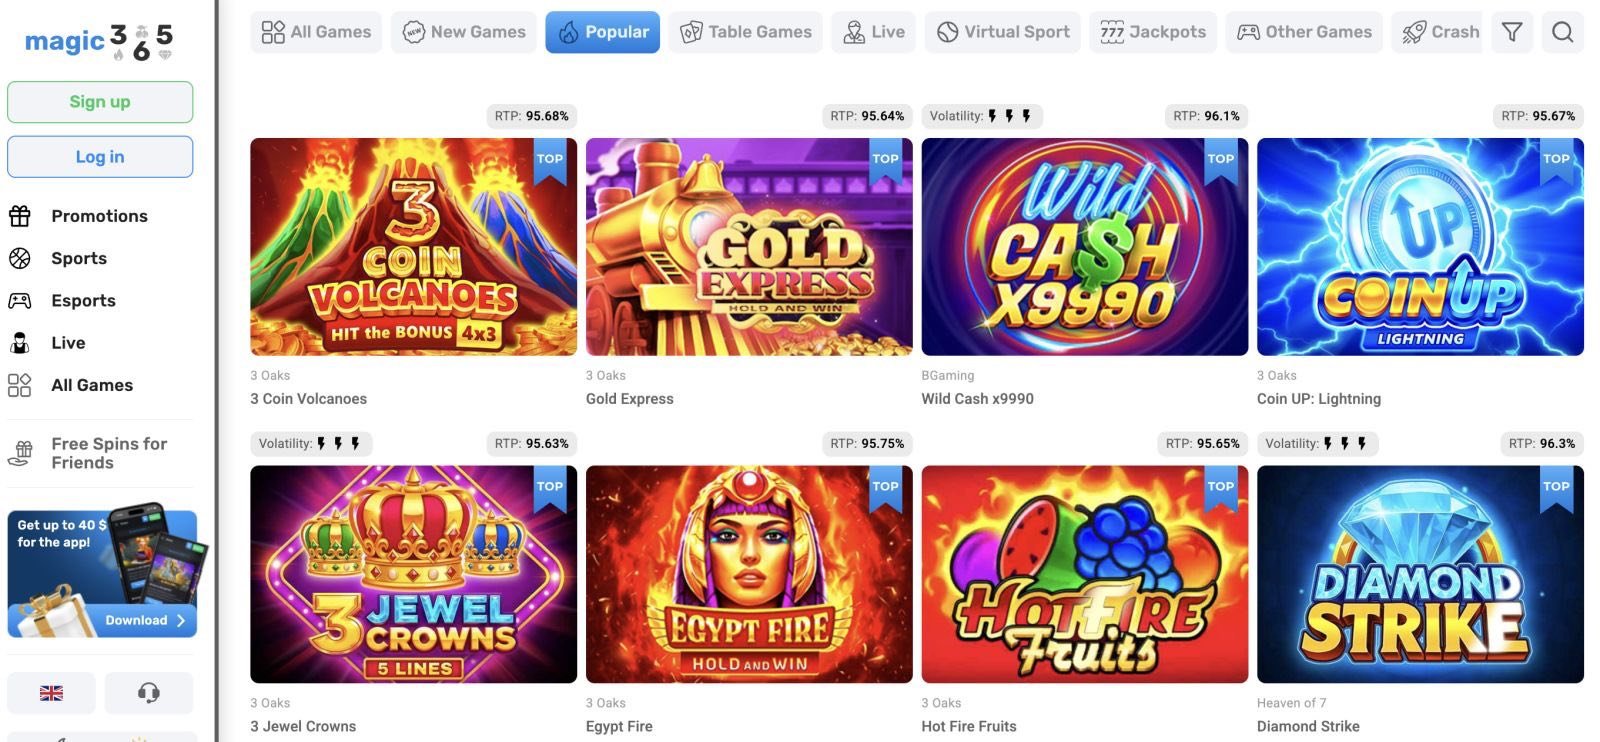
Task: Download the app from the banner
Action: 146,620
